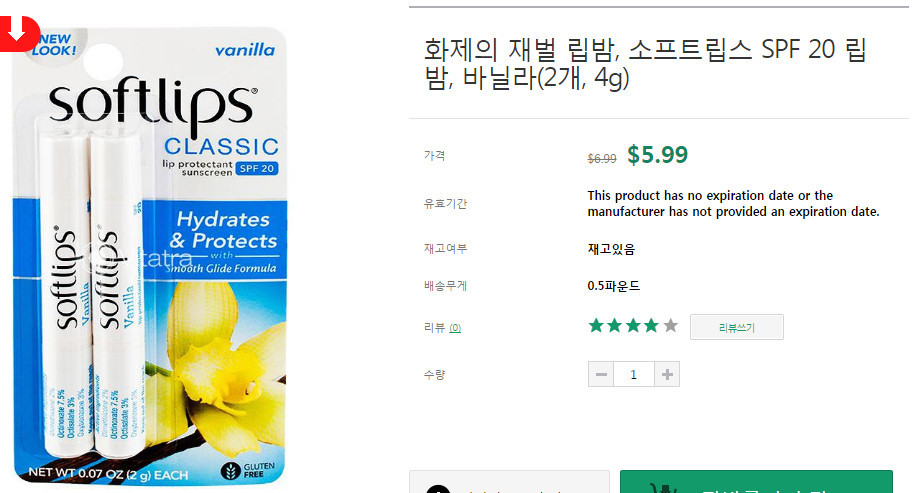916x493 pixels.
Task: Click the quantity input field showing 1
Action: coord(634,374)
